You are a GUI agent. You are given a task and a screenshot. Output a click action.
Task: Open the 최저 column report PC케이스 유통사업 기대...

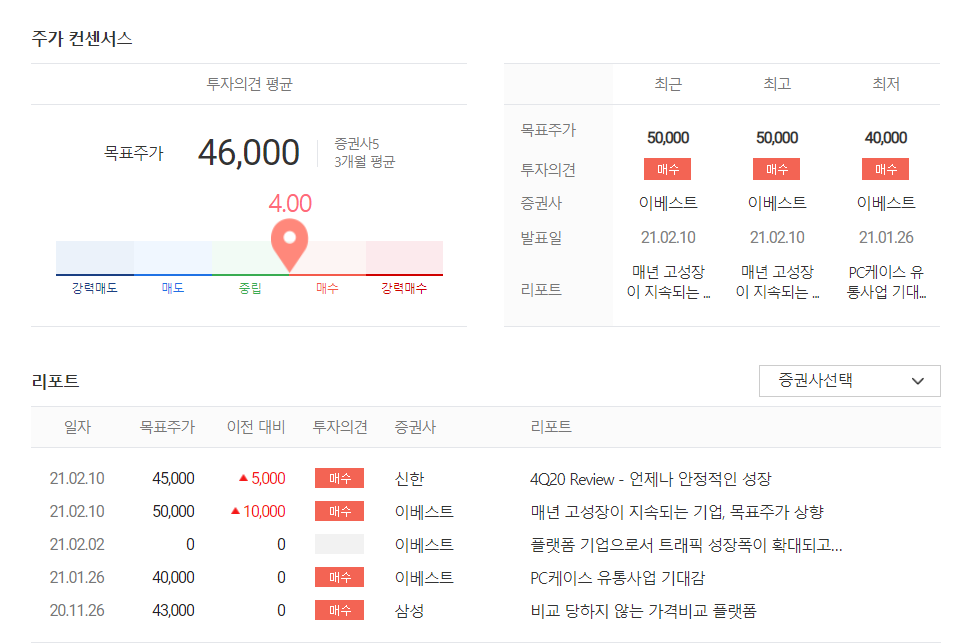[886, 282]
